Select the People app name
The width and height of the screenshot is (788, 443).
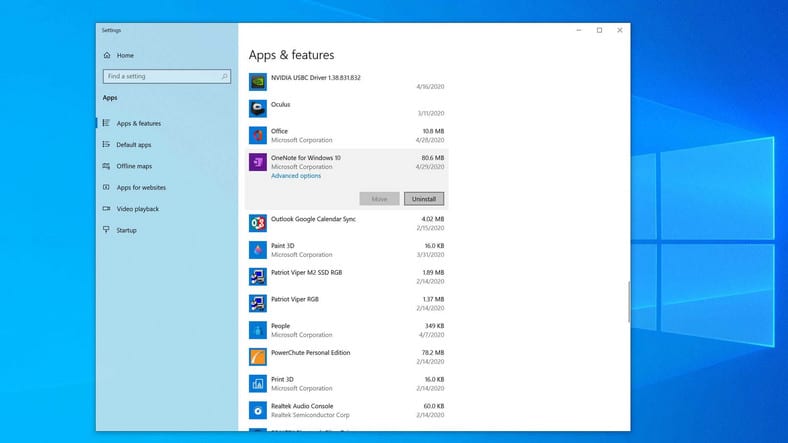click(x=280, y=326)
